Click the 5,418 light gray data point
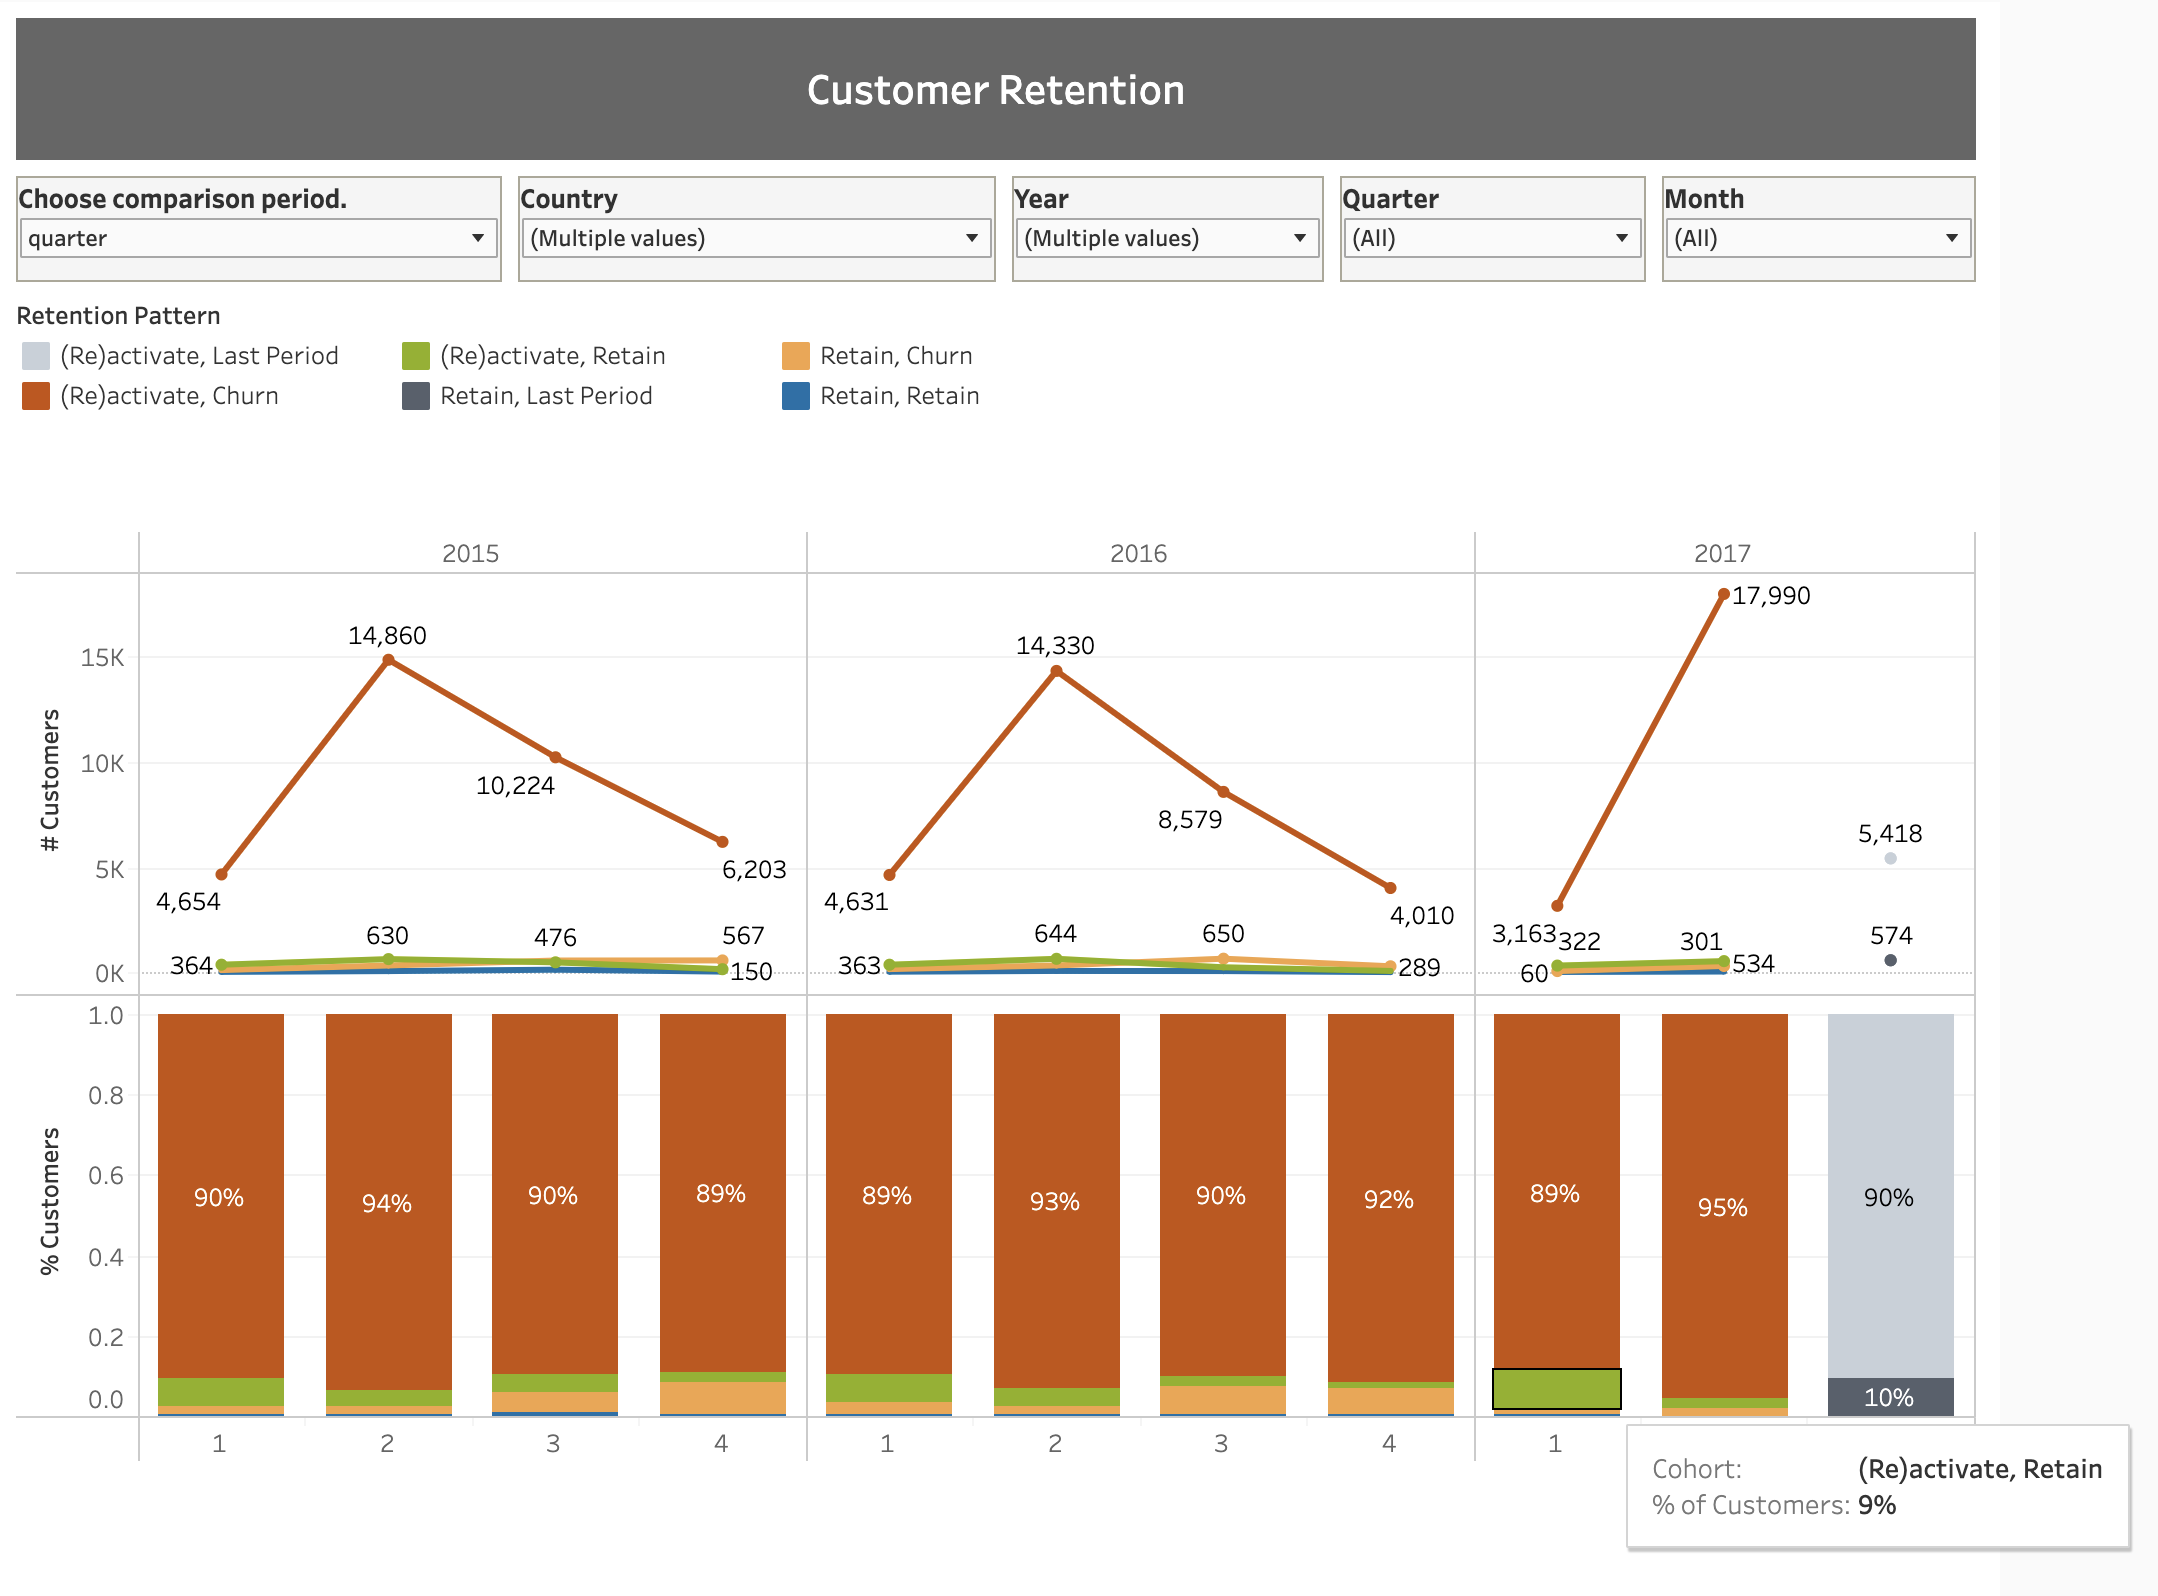Viewport: 2158px width, 1596px height. pos(1890,858)
